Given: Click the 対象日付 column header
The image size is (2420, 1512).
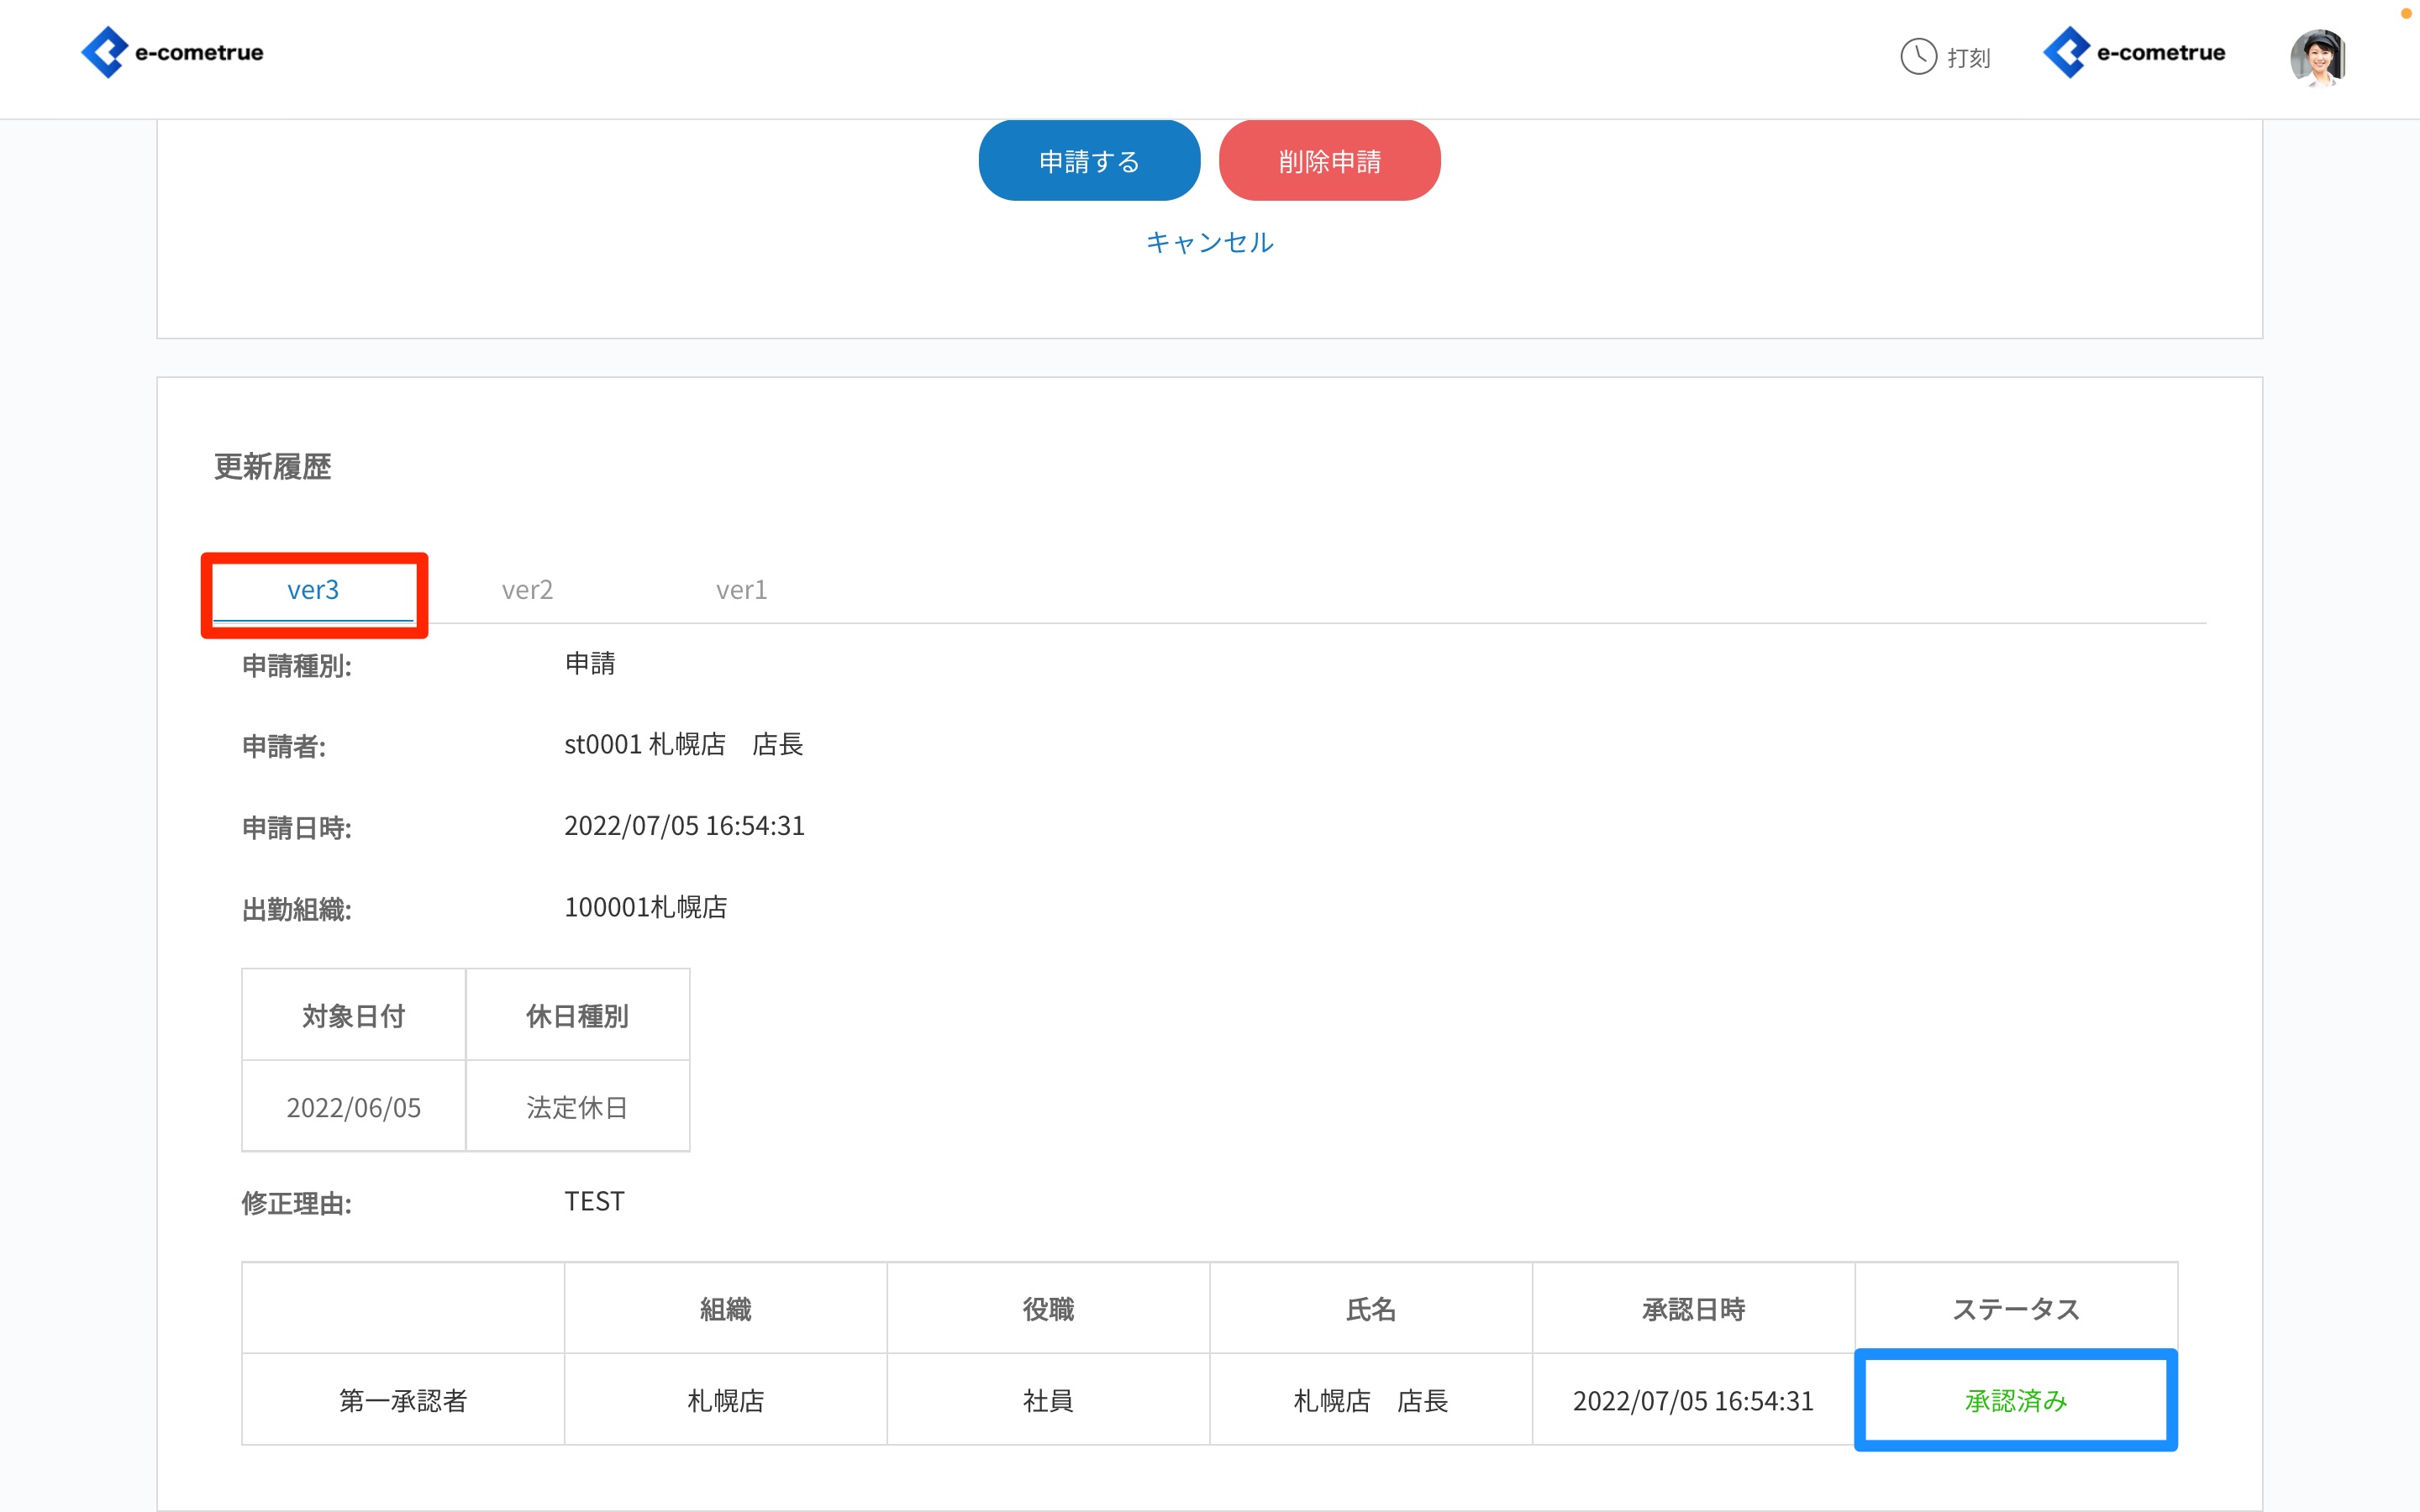Looking at the screenshot, I should [x=353, y=1016].
